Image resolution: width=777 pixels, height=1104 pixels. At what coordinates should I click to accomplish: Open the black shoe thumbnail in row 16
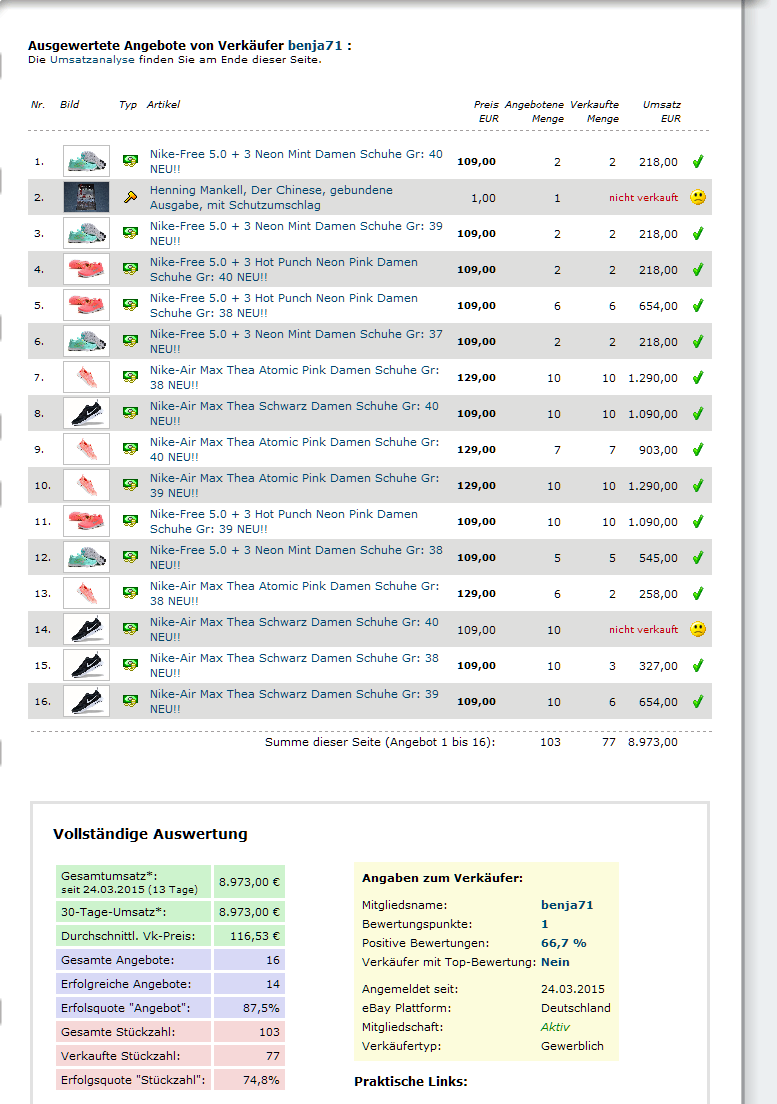[x=86, y=701]
